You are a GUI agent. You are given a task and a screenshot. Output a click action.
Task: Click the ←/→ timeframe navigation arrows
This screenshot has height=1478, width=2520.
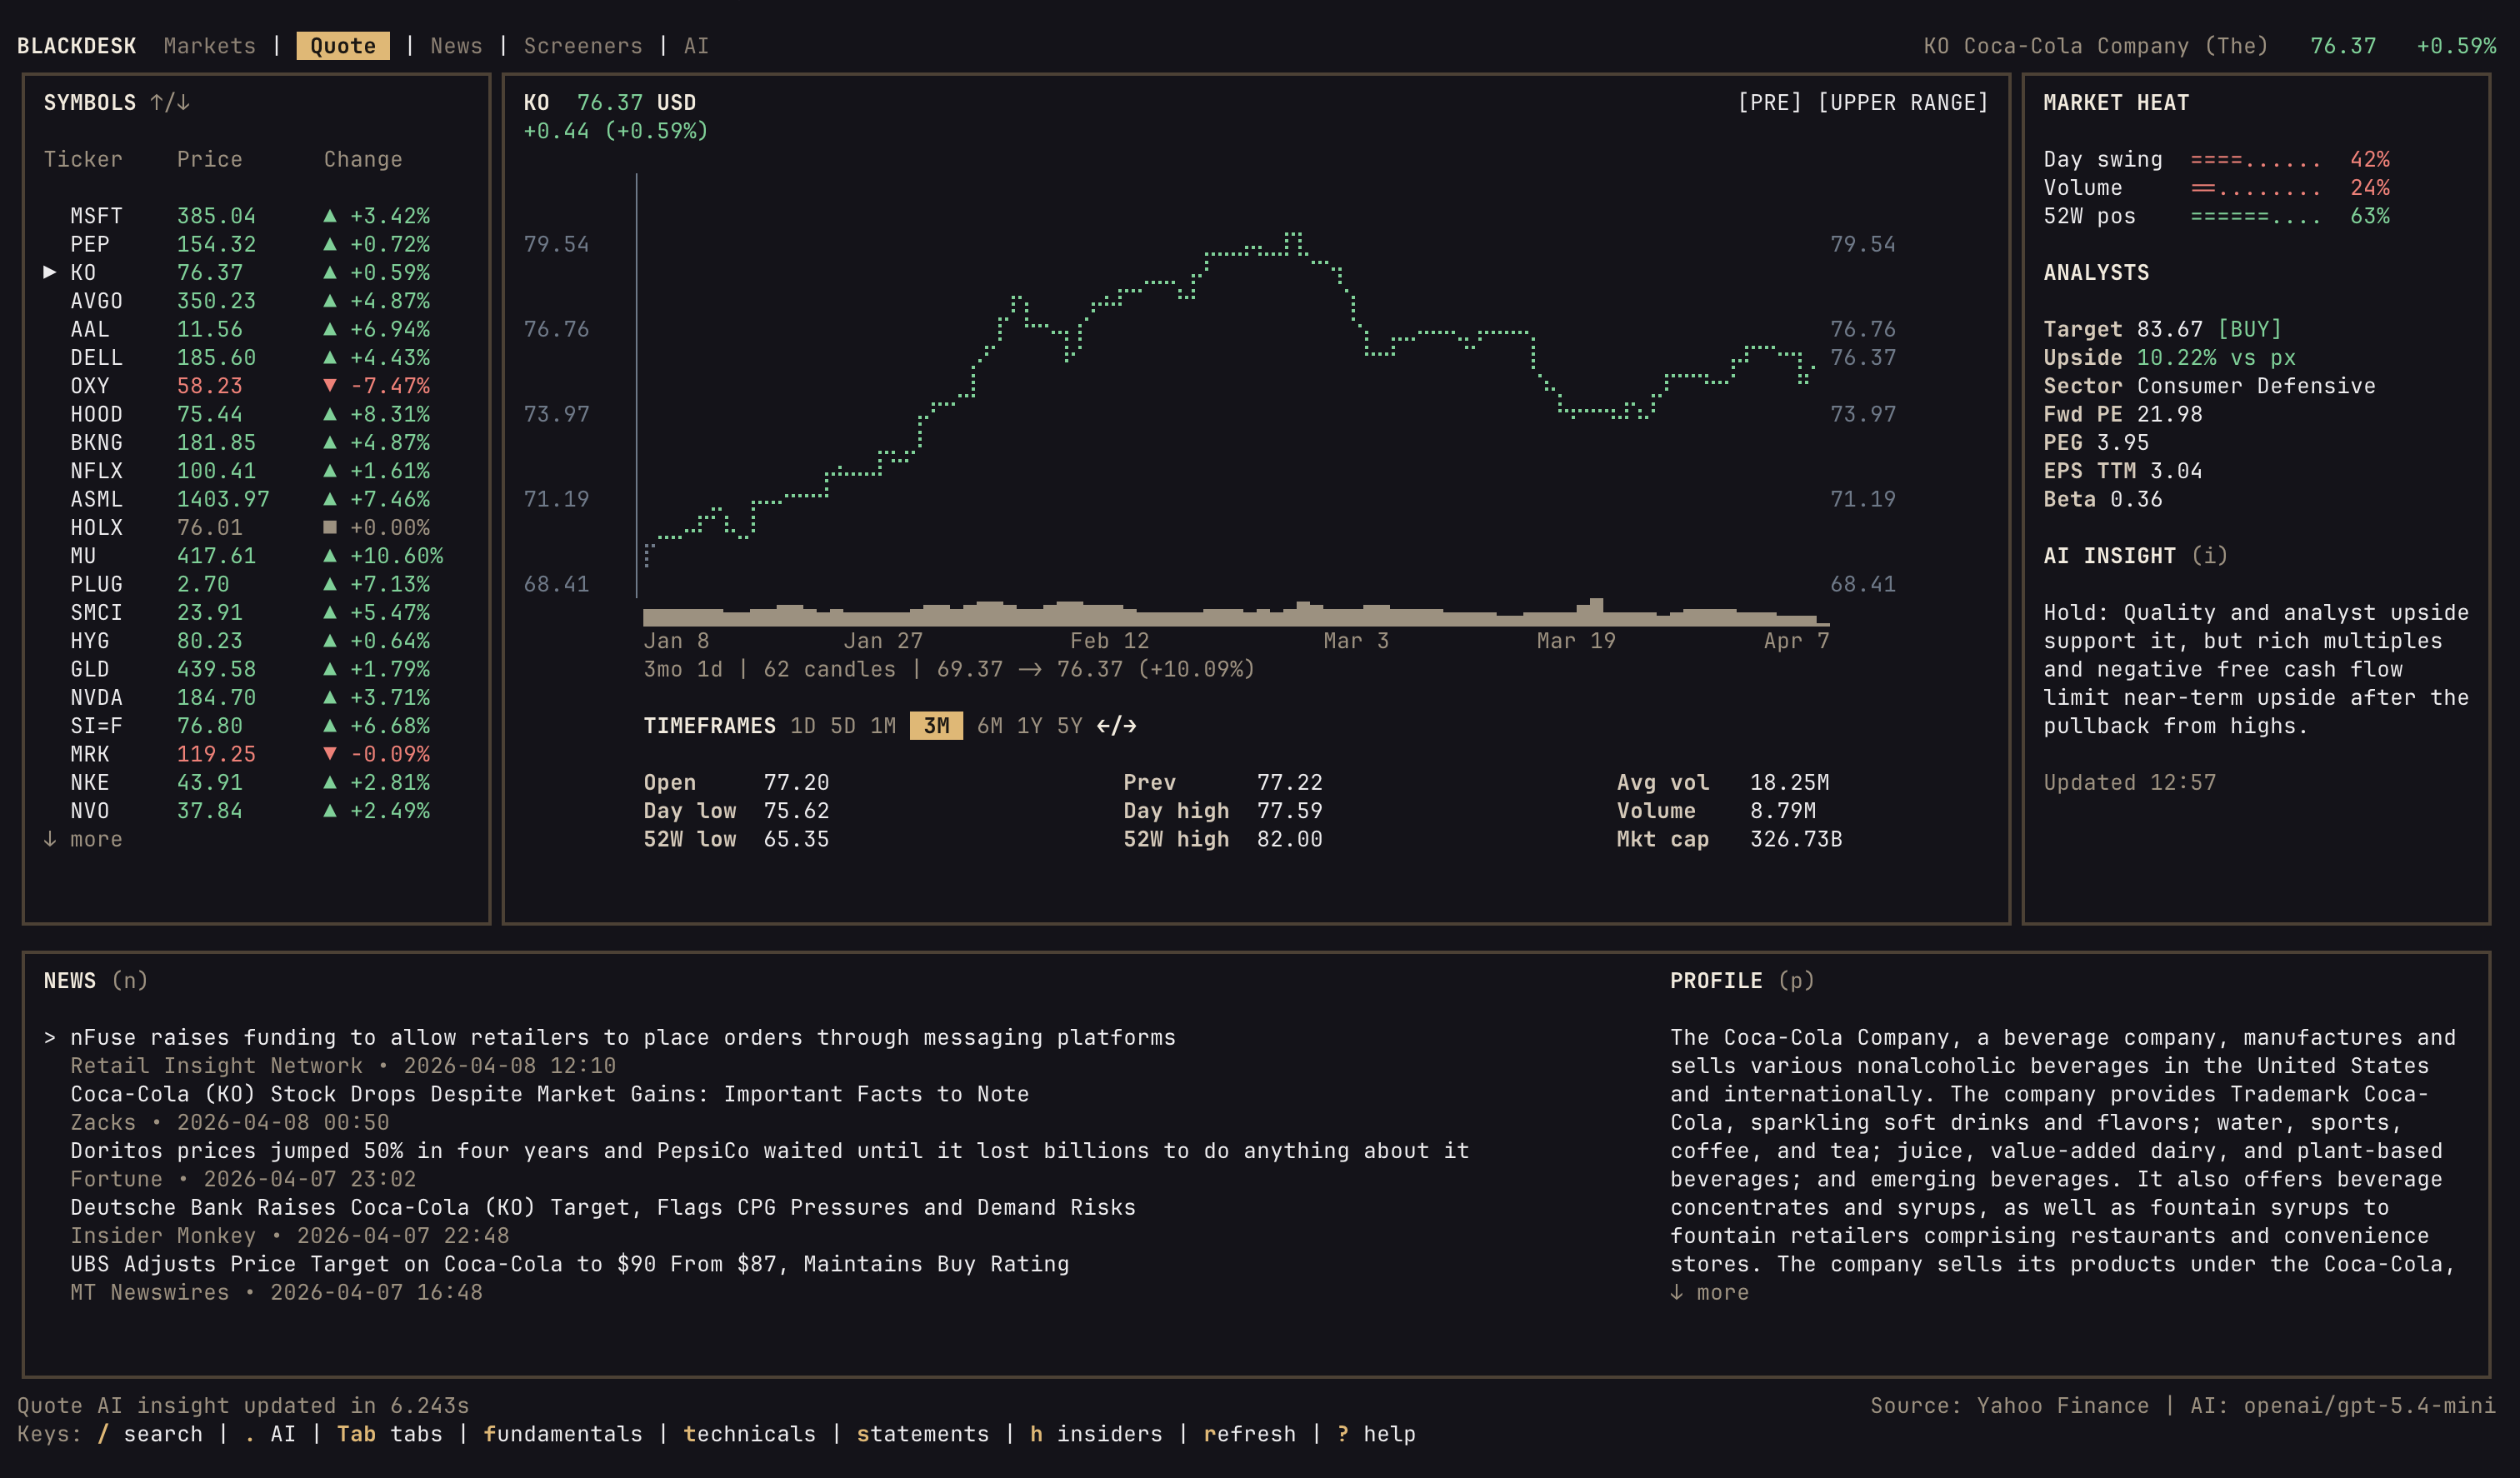click(x=1118, y=726)
